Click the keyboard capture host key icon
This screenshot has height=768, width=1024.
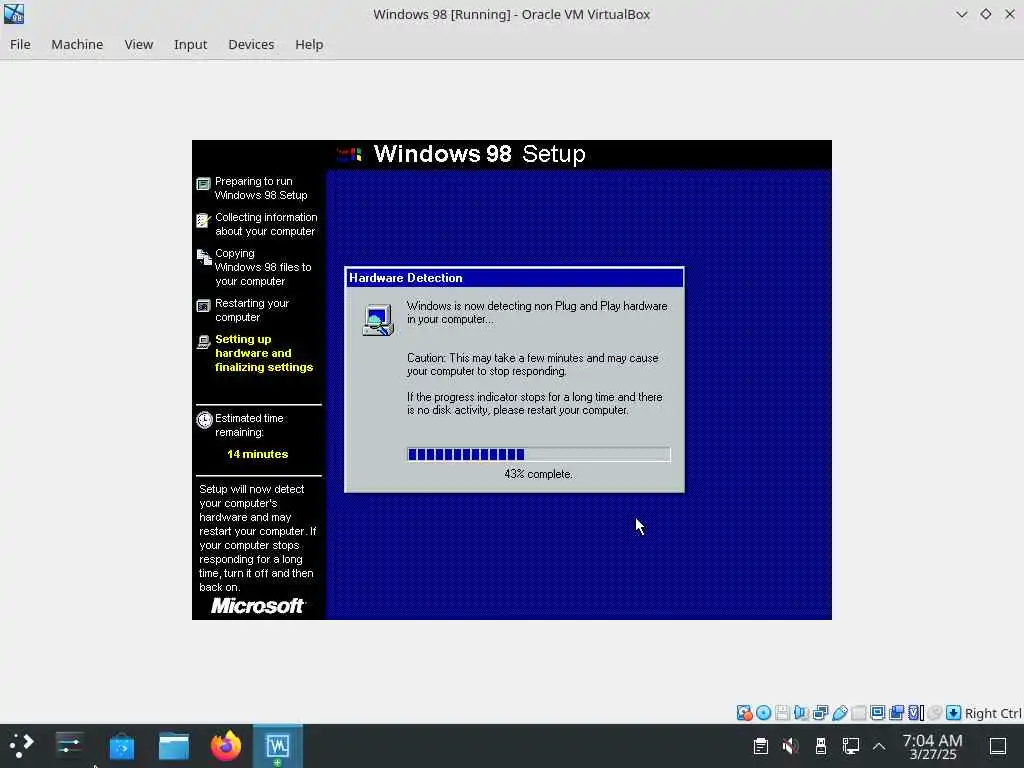click(x=953, y=712)
